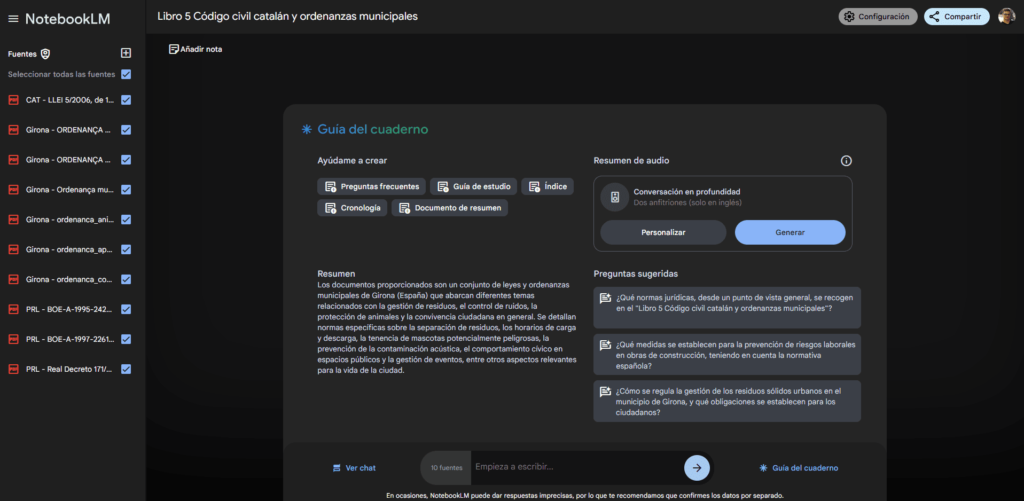Screen dimensions: 1024x501
Task: Click the audio speaker icon in Conversación en profundidad
Action: pyautogui.click(x=615, y=197)
